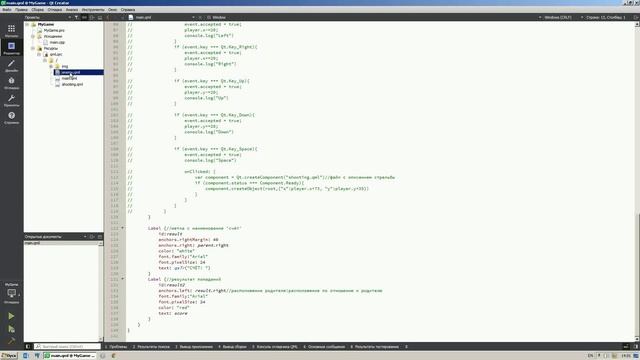Collapse the qml.qrc resource node
This screenshot has height=360, width=640.
click(39, 54)
